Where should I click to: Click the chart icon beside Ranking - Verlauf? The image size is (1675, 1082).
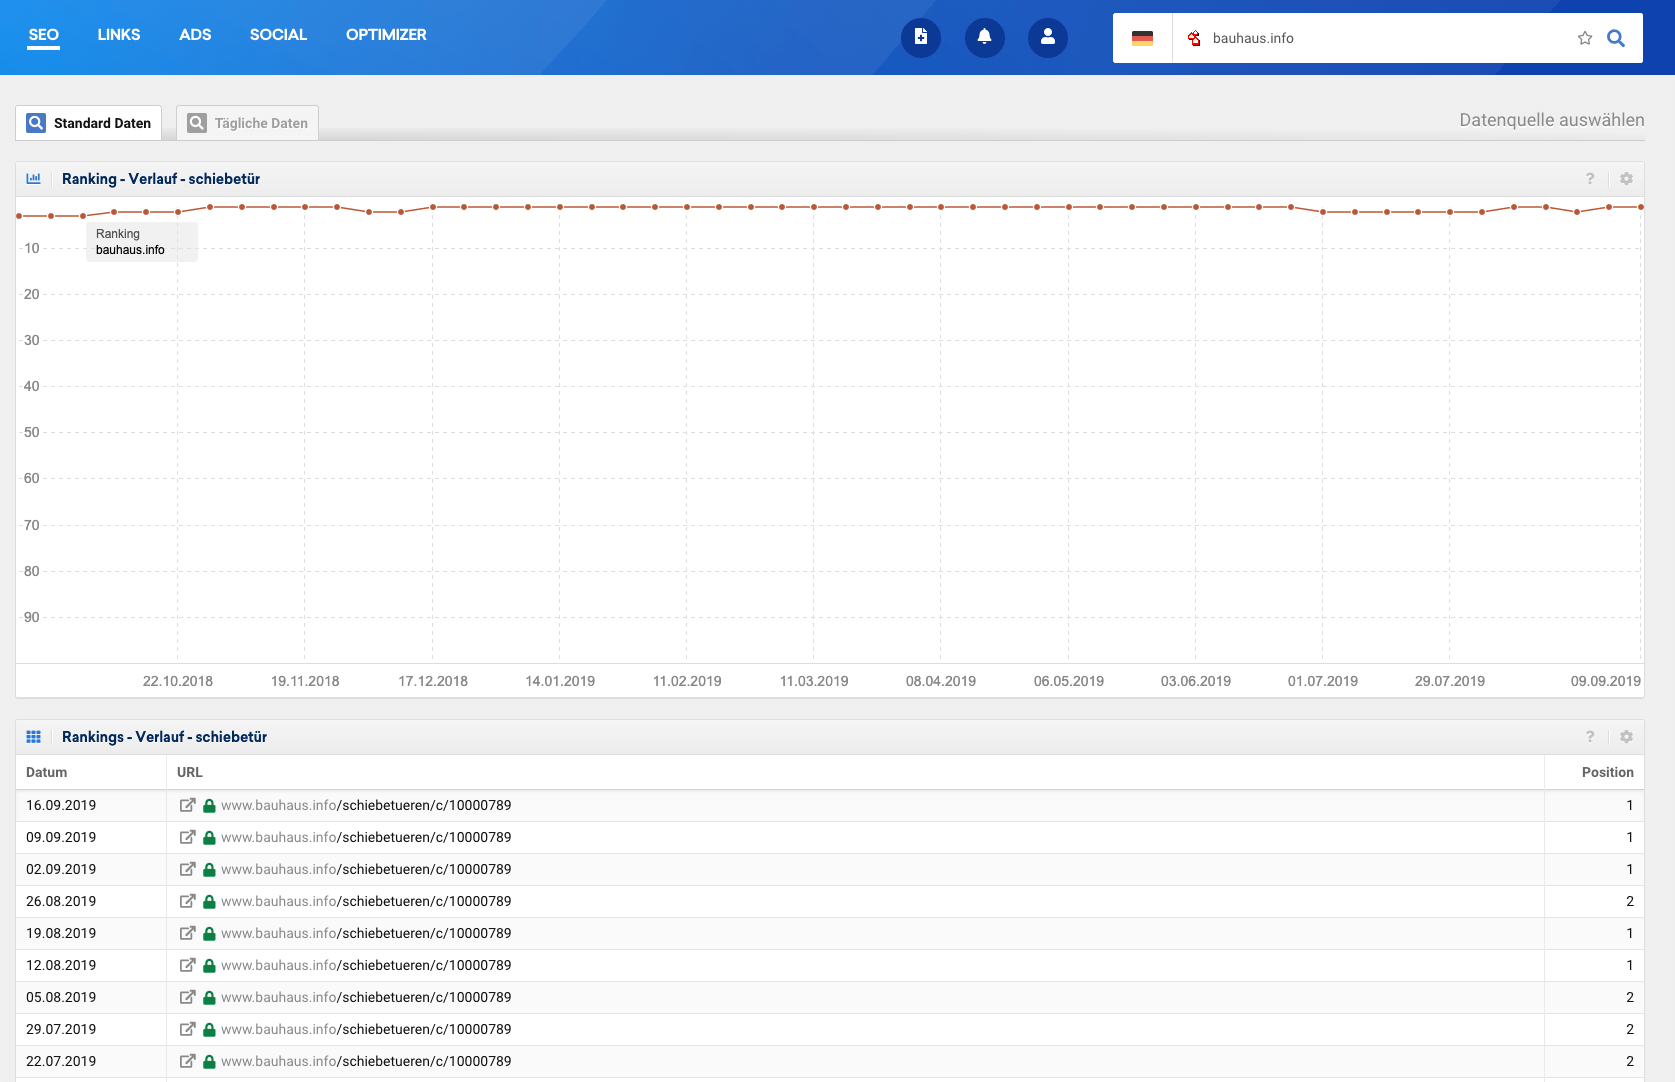click(34, 178)
